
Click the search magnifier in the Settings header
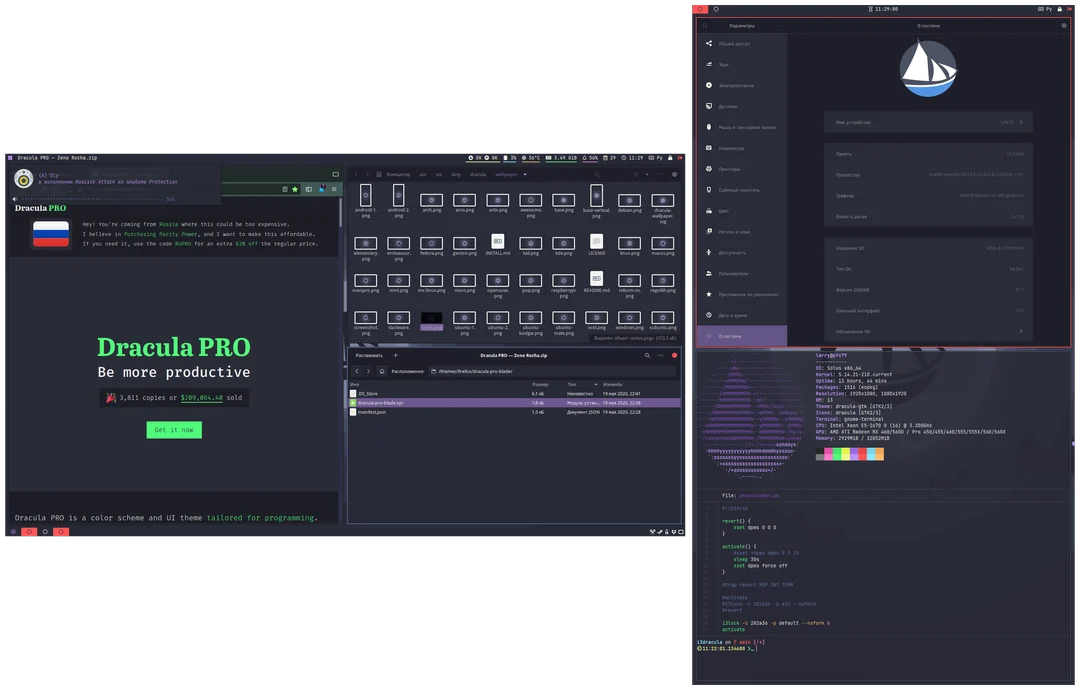pyautogui.click(x=703, y=24)
